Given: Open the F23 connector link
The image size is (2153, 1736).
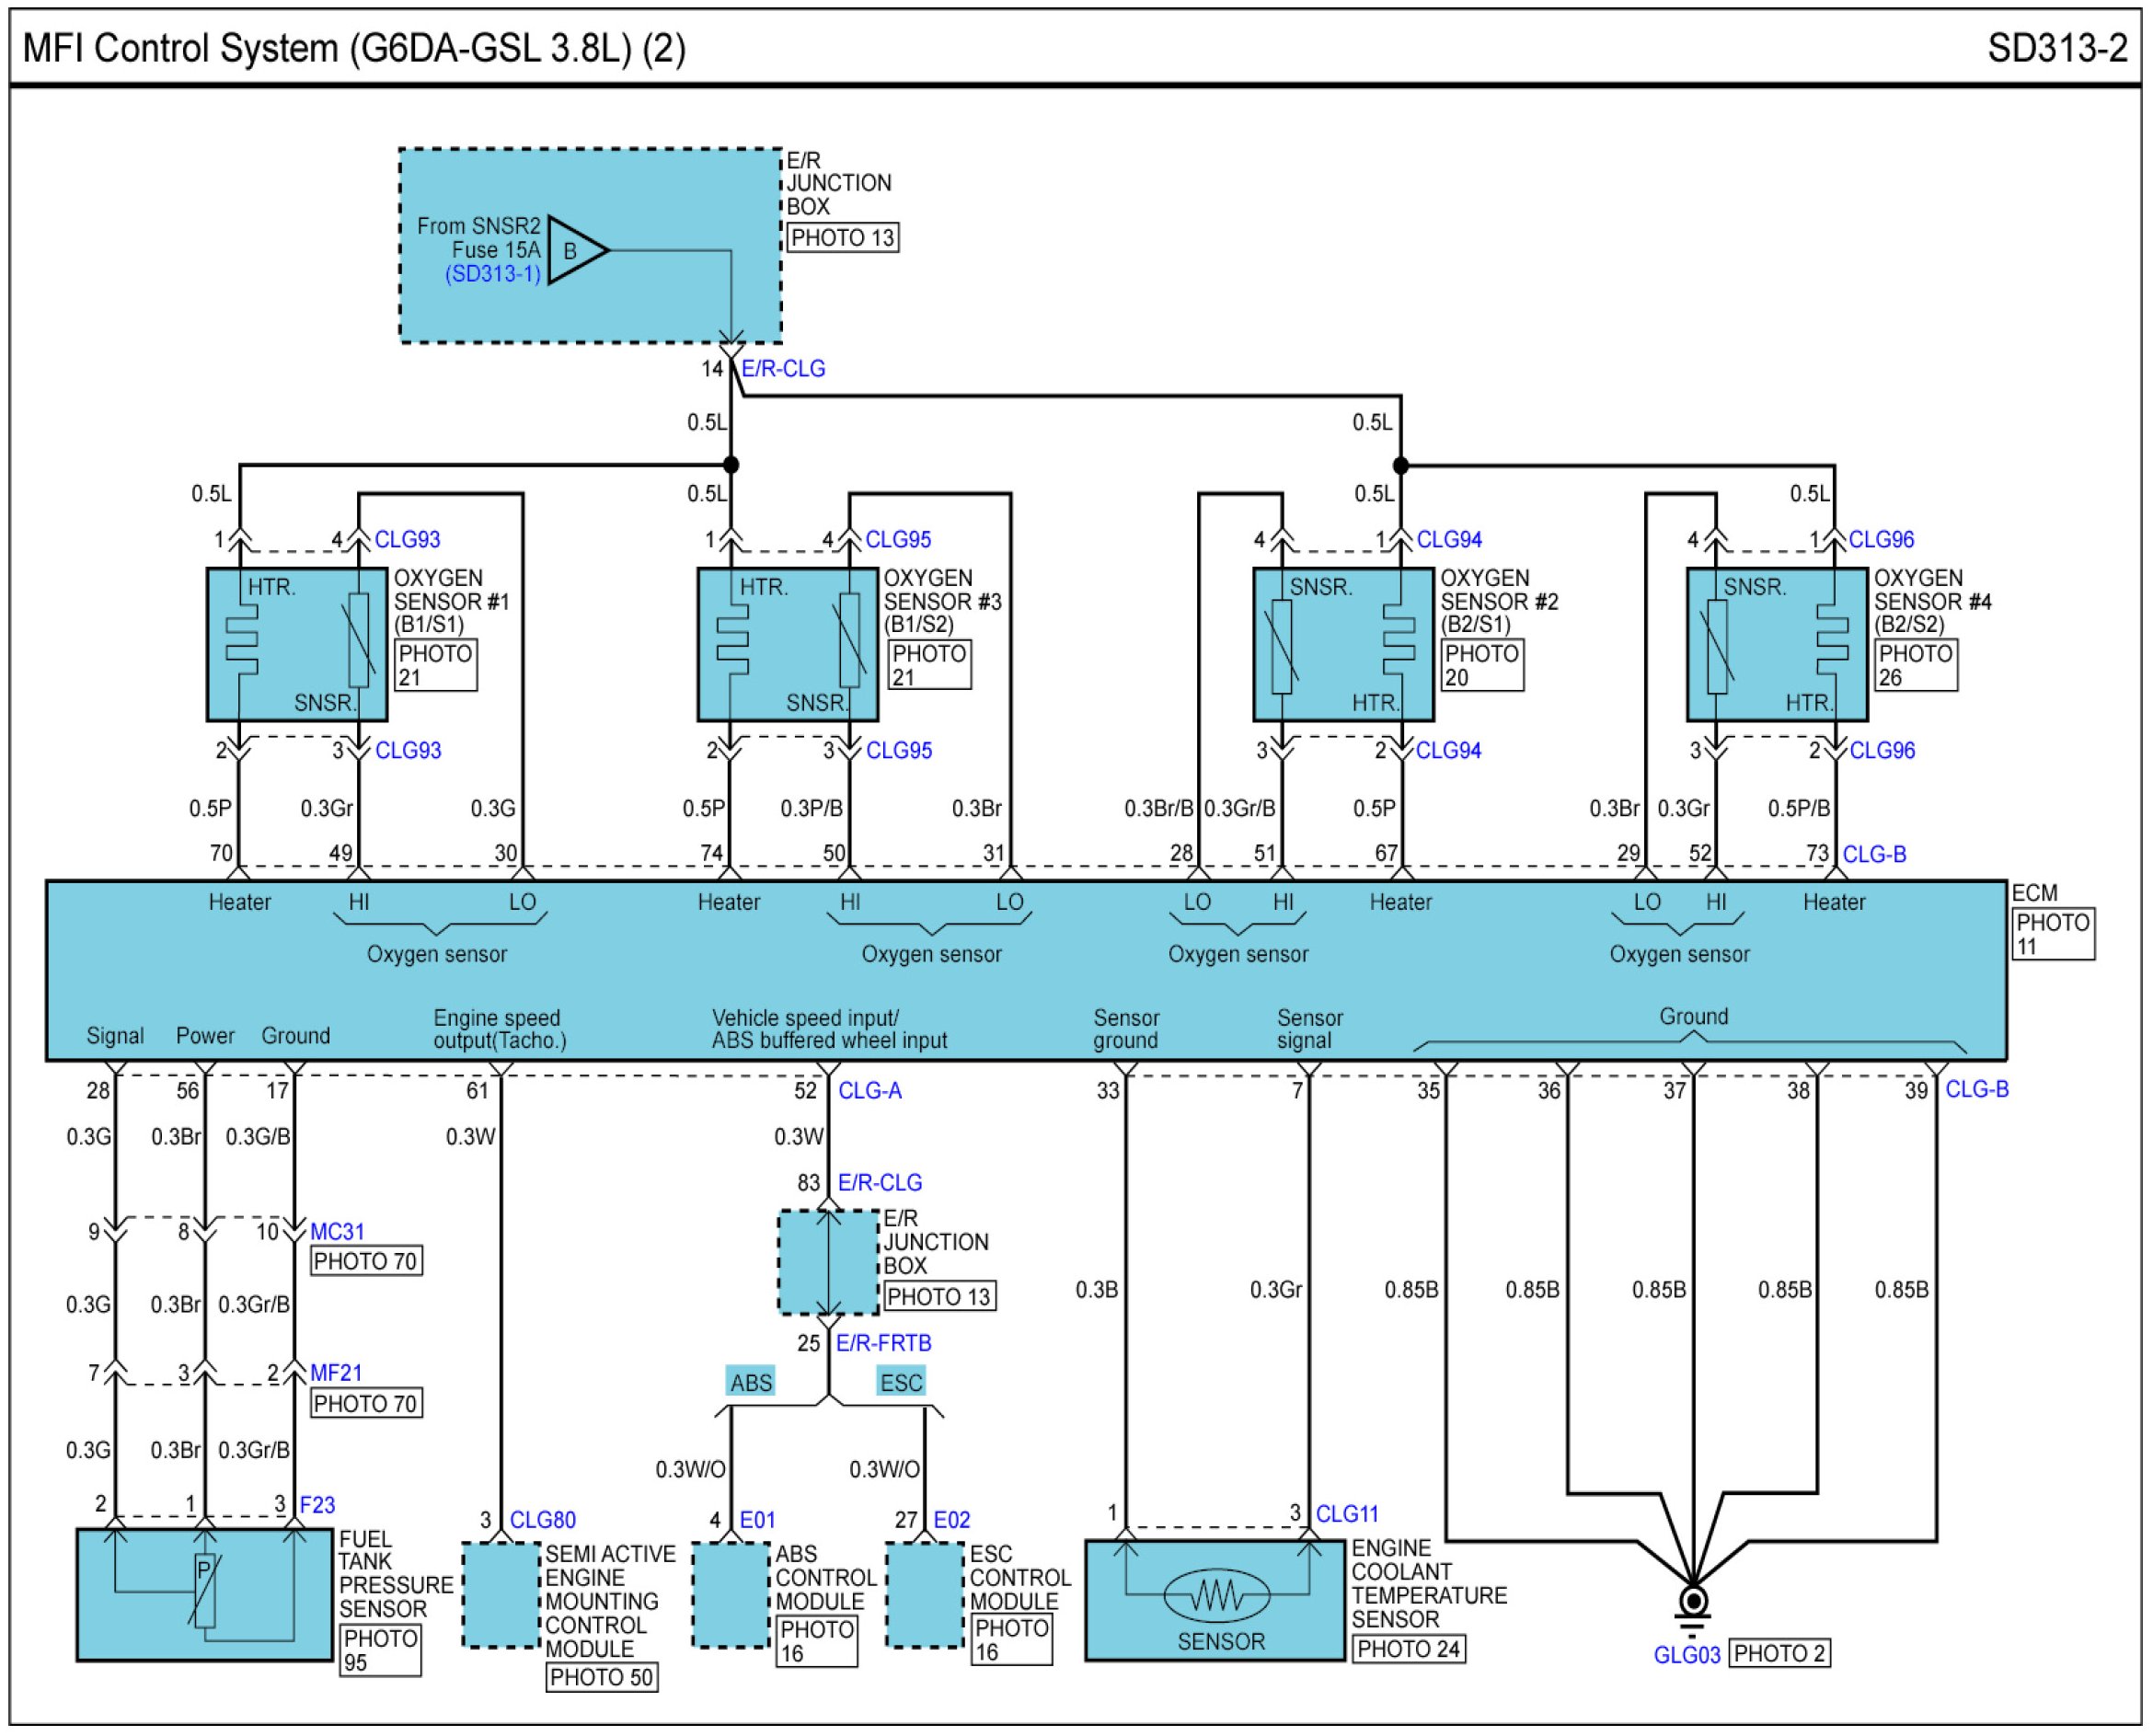Looking at the screenshot, I should tap(318, 1506).
